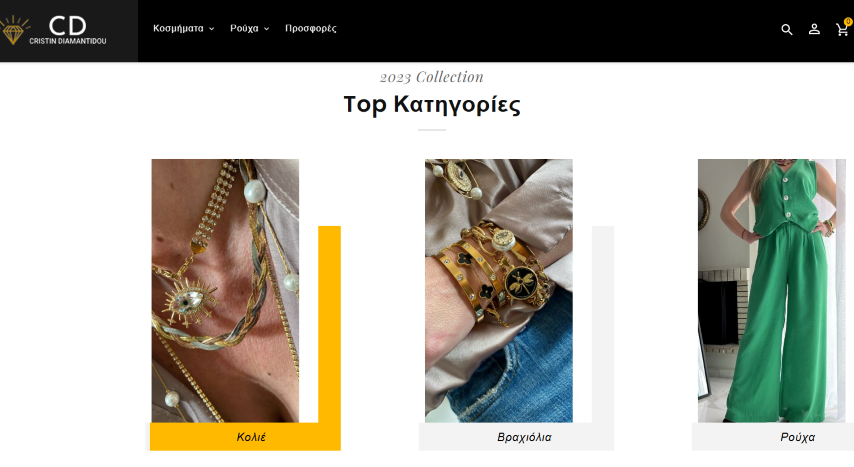Open the Ρούχα category label below photo
Screen dimensions: 854x467
pos(797,437)
